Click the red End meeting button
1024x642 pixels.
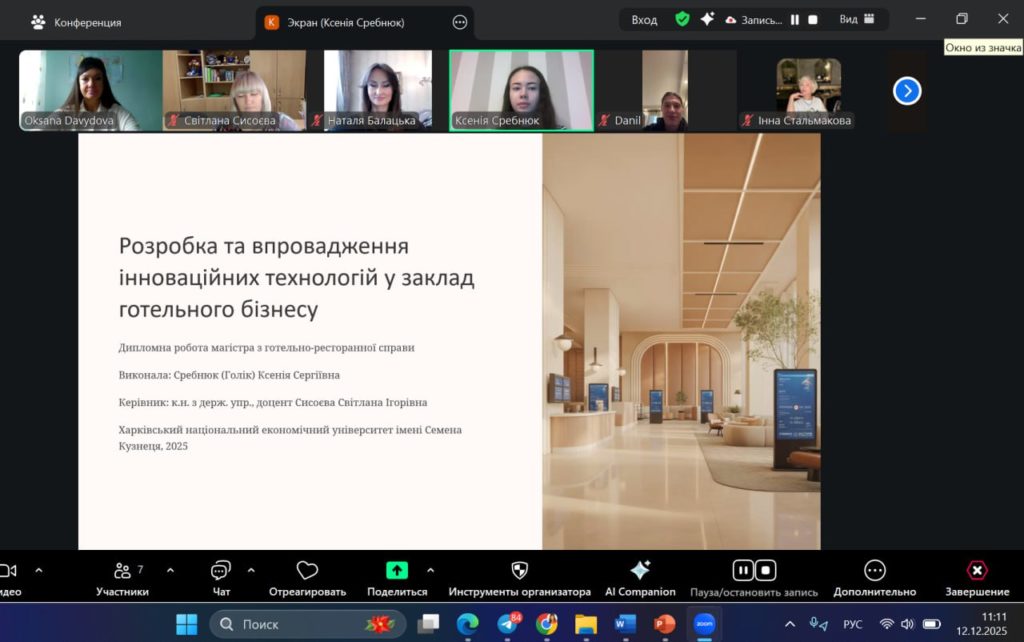point(977,571)
